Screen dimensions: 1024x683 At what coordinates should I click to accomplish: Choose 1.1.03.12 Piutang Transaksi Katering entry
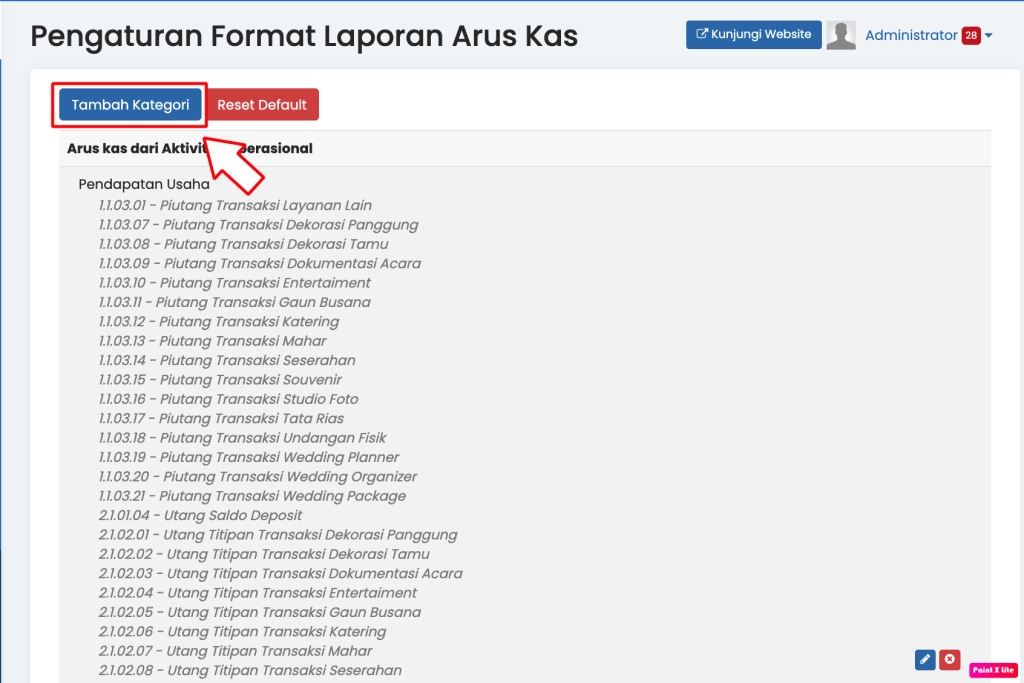(x=219, y=322)
